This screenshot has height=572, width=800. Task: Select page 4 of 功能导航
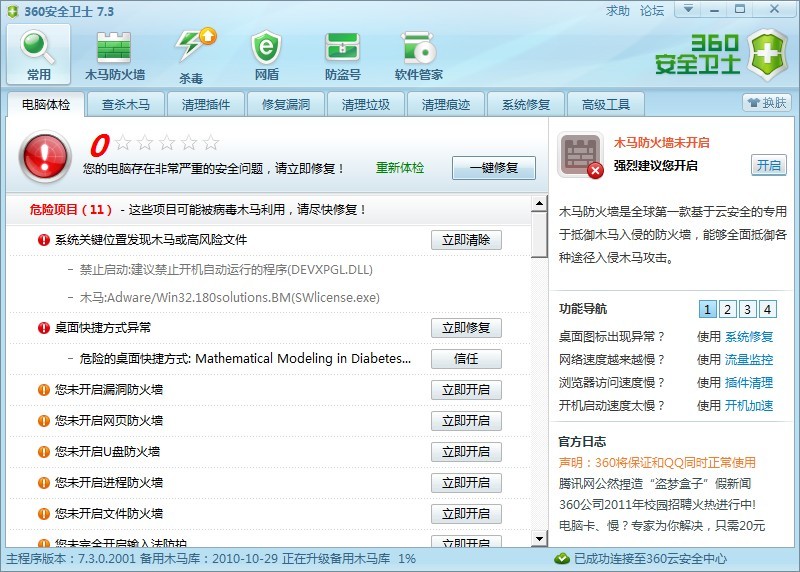click(767, 309)
